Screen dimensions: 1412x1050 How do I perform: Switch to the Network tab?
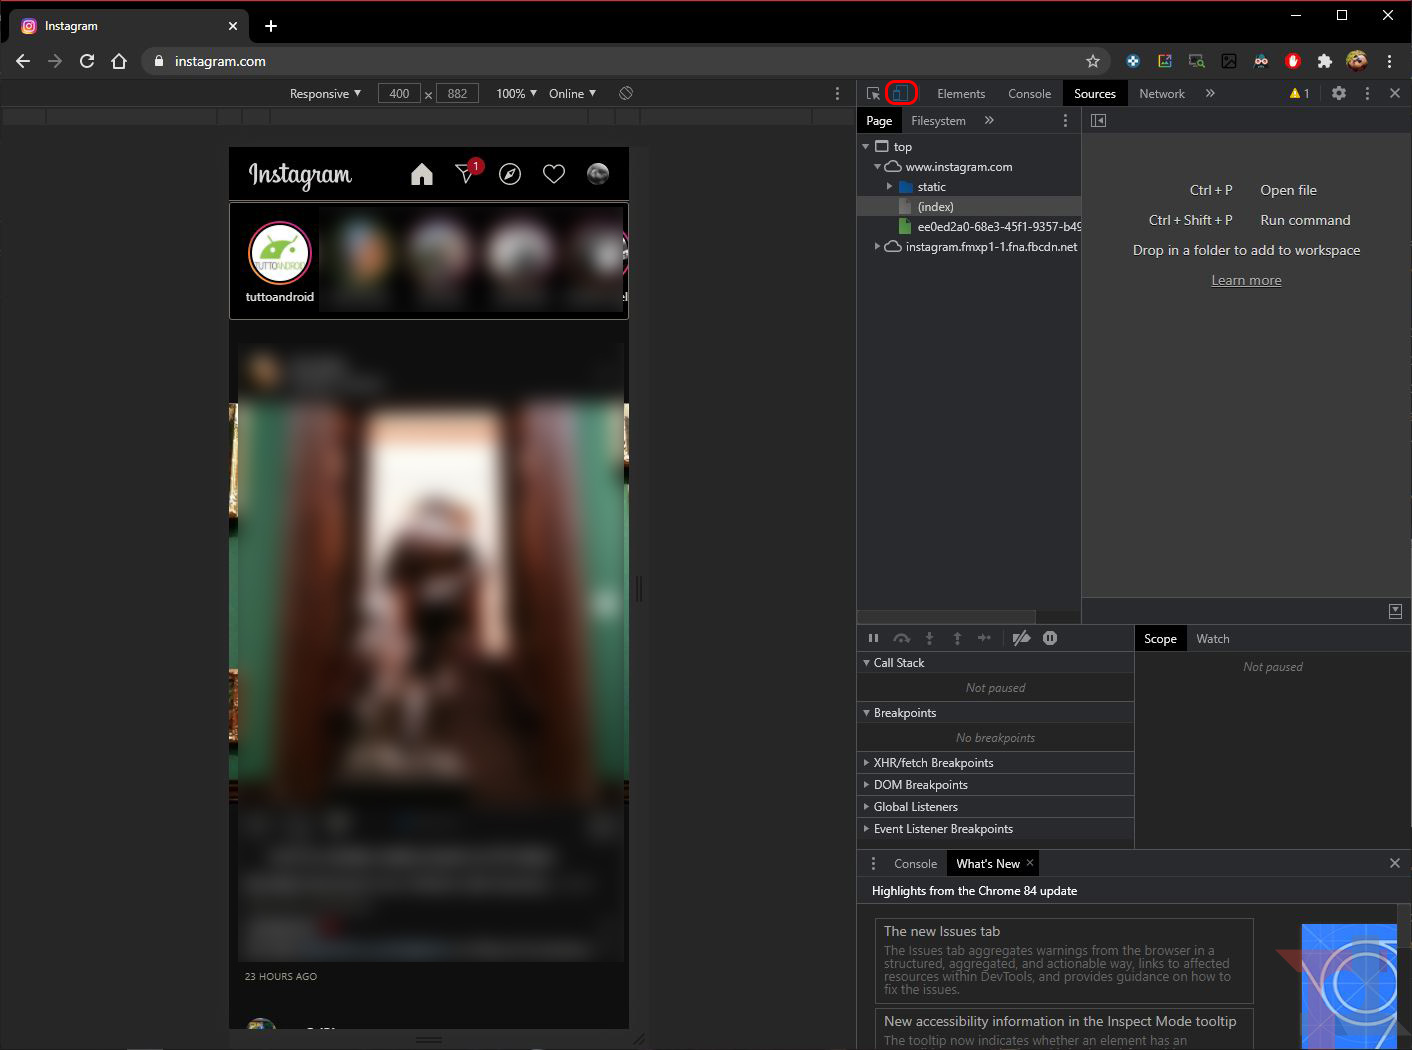pyautogui.click(x=1161, y=93)
